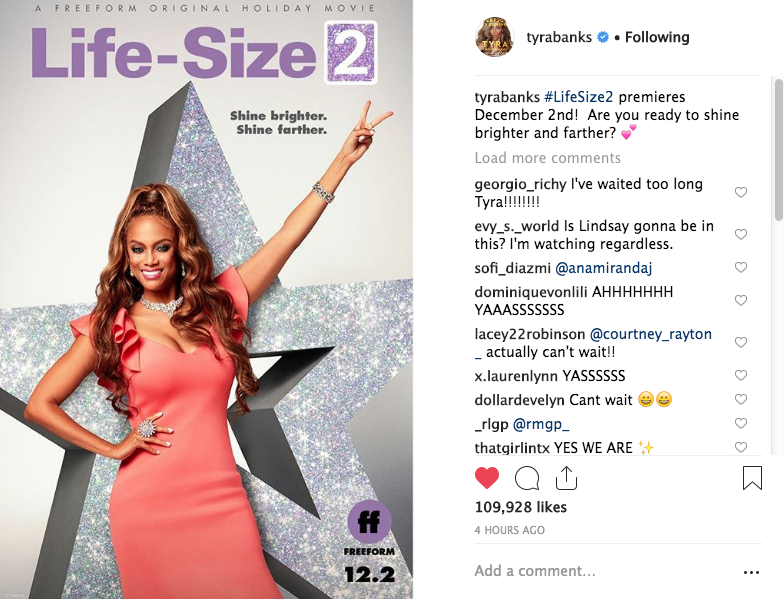This screenshot has height=599, width=784.
Task: Expand Load more comments
Action: point(548,158)
